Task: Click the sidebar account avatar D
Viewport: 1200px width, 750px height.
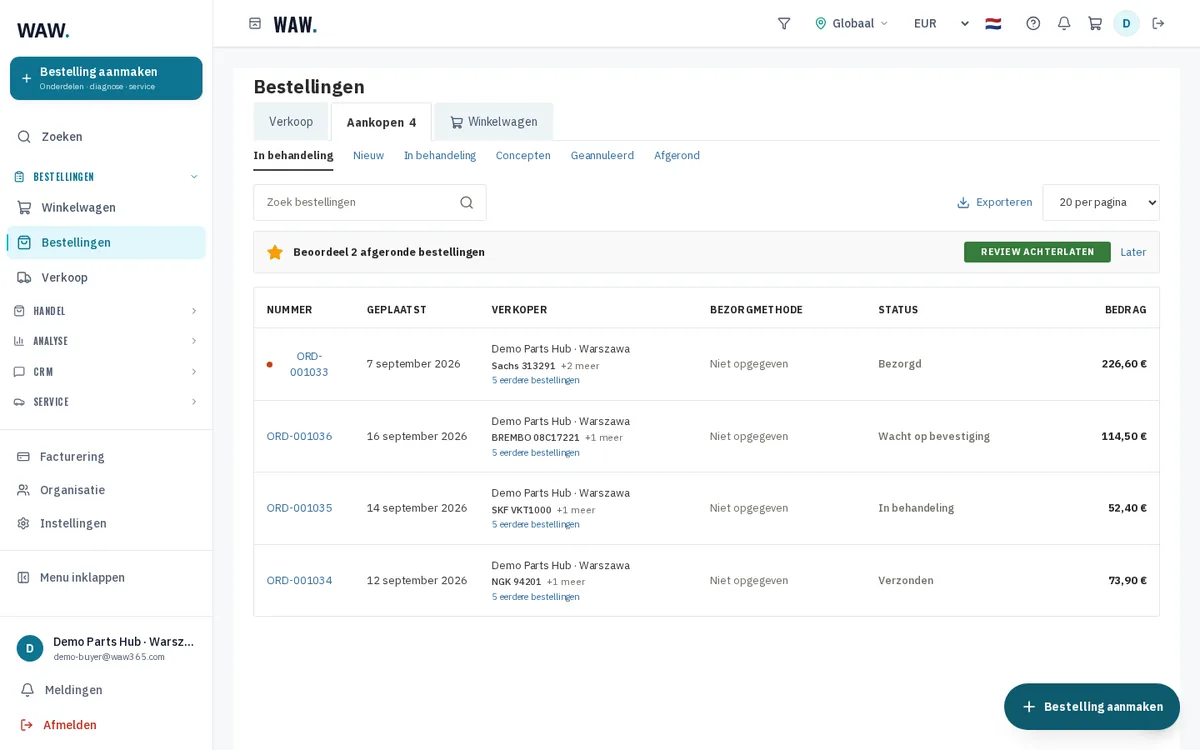Action: pos(30,648)
